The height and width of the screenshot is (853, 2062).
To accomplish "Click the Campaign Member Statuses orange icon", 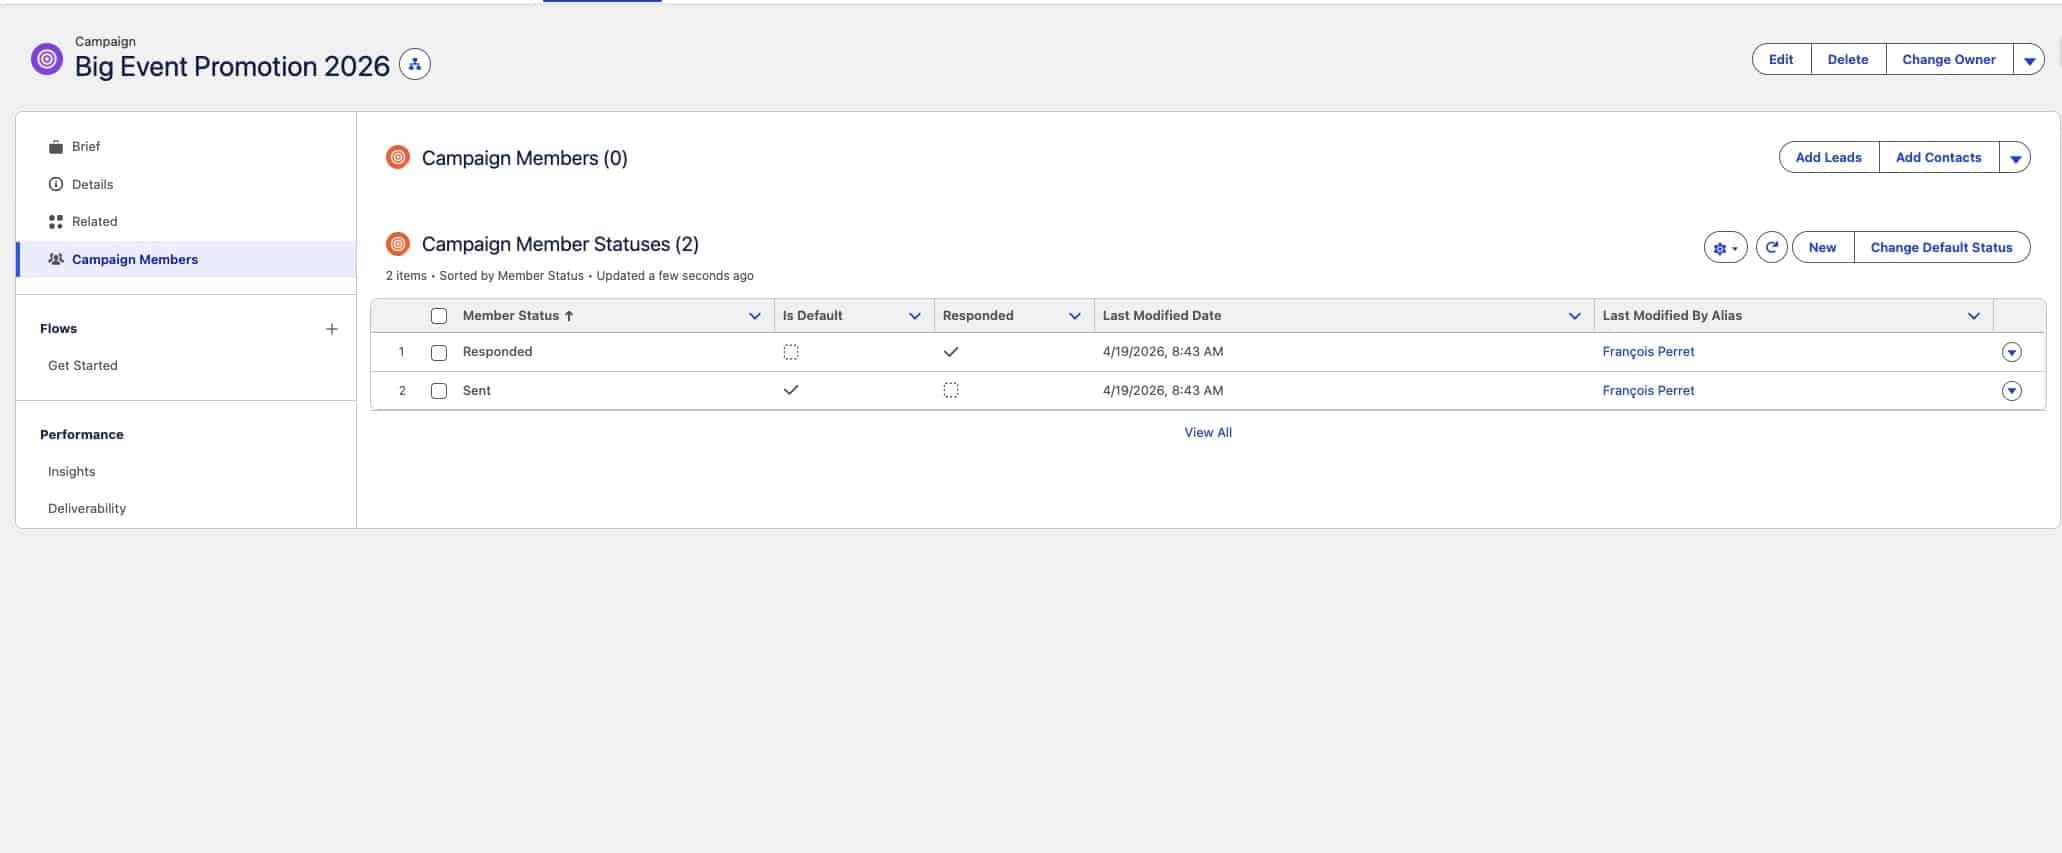I will [398, 244].
